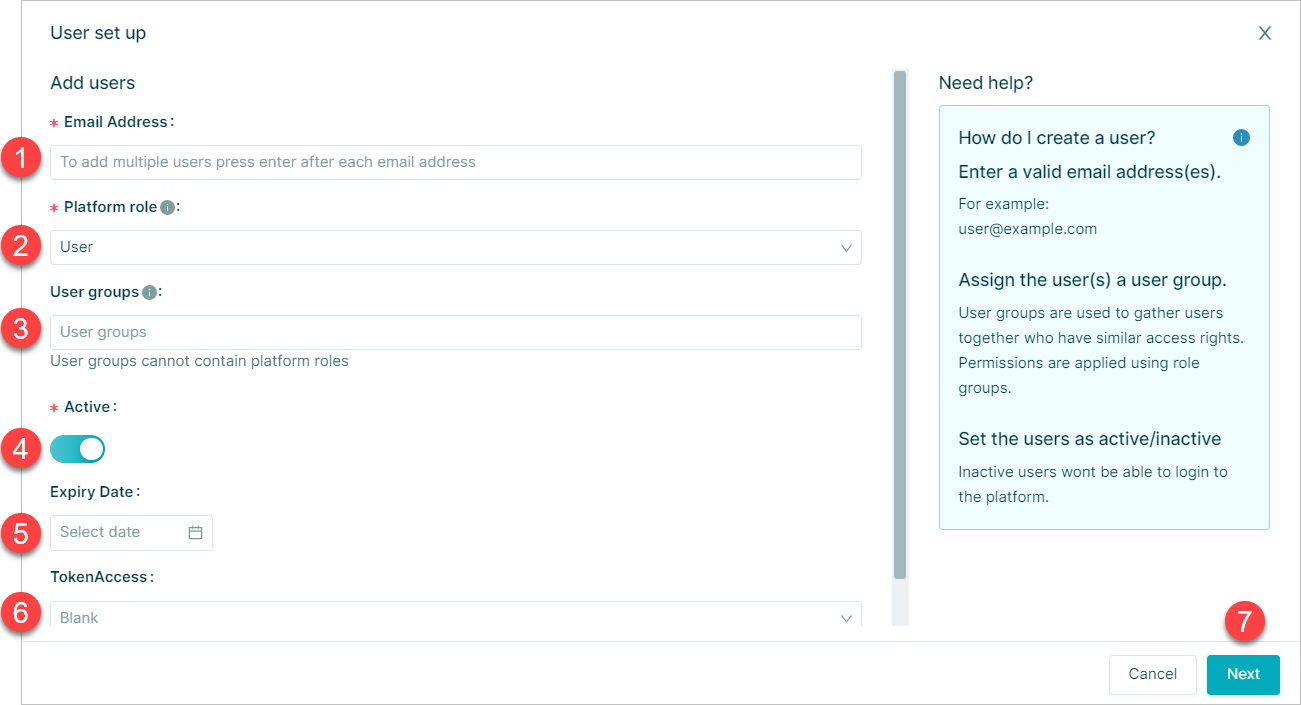Click the 'Expiry Date' label
Image resolution: width=1301 pixels, height=705 pixels.
click(93, 492)
